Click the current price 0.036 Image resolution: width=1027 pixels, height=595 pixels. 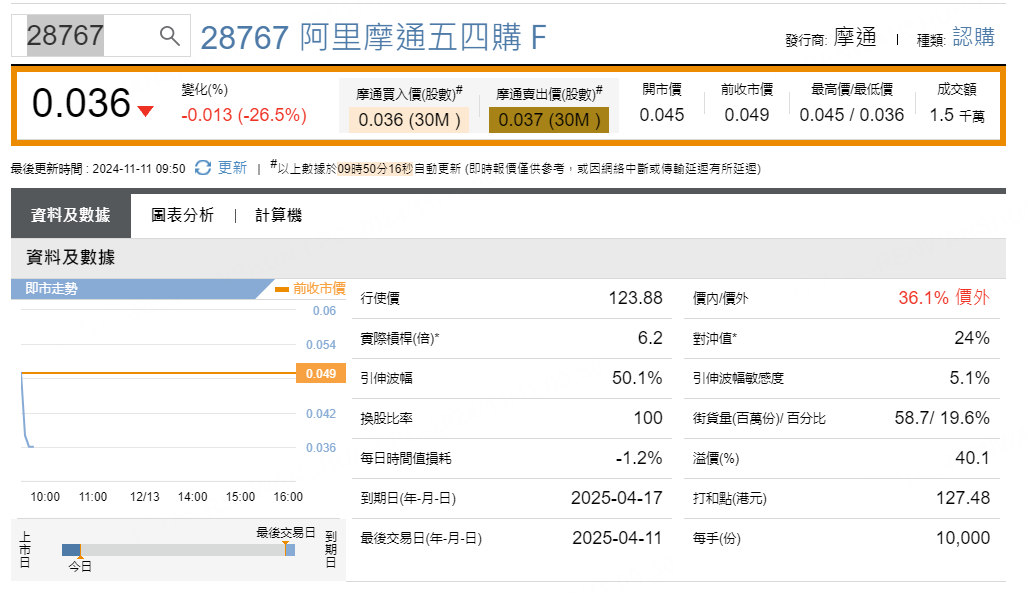pos(81,104)
